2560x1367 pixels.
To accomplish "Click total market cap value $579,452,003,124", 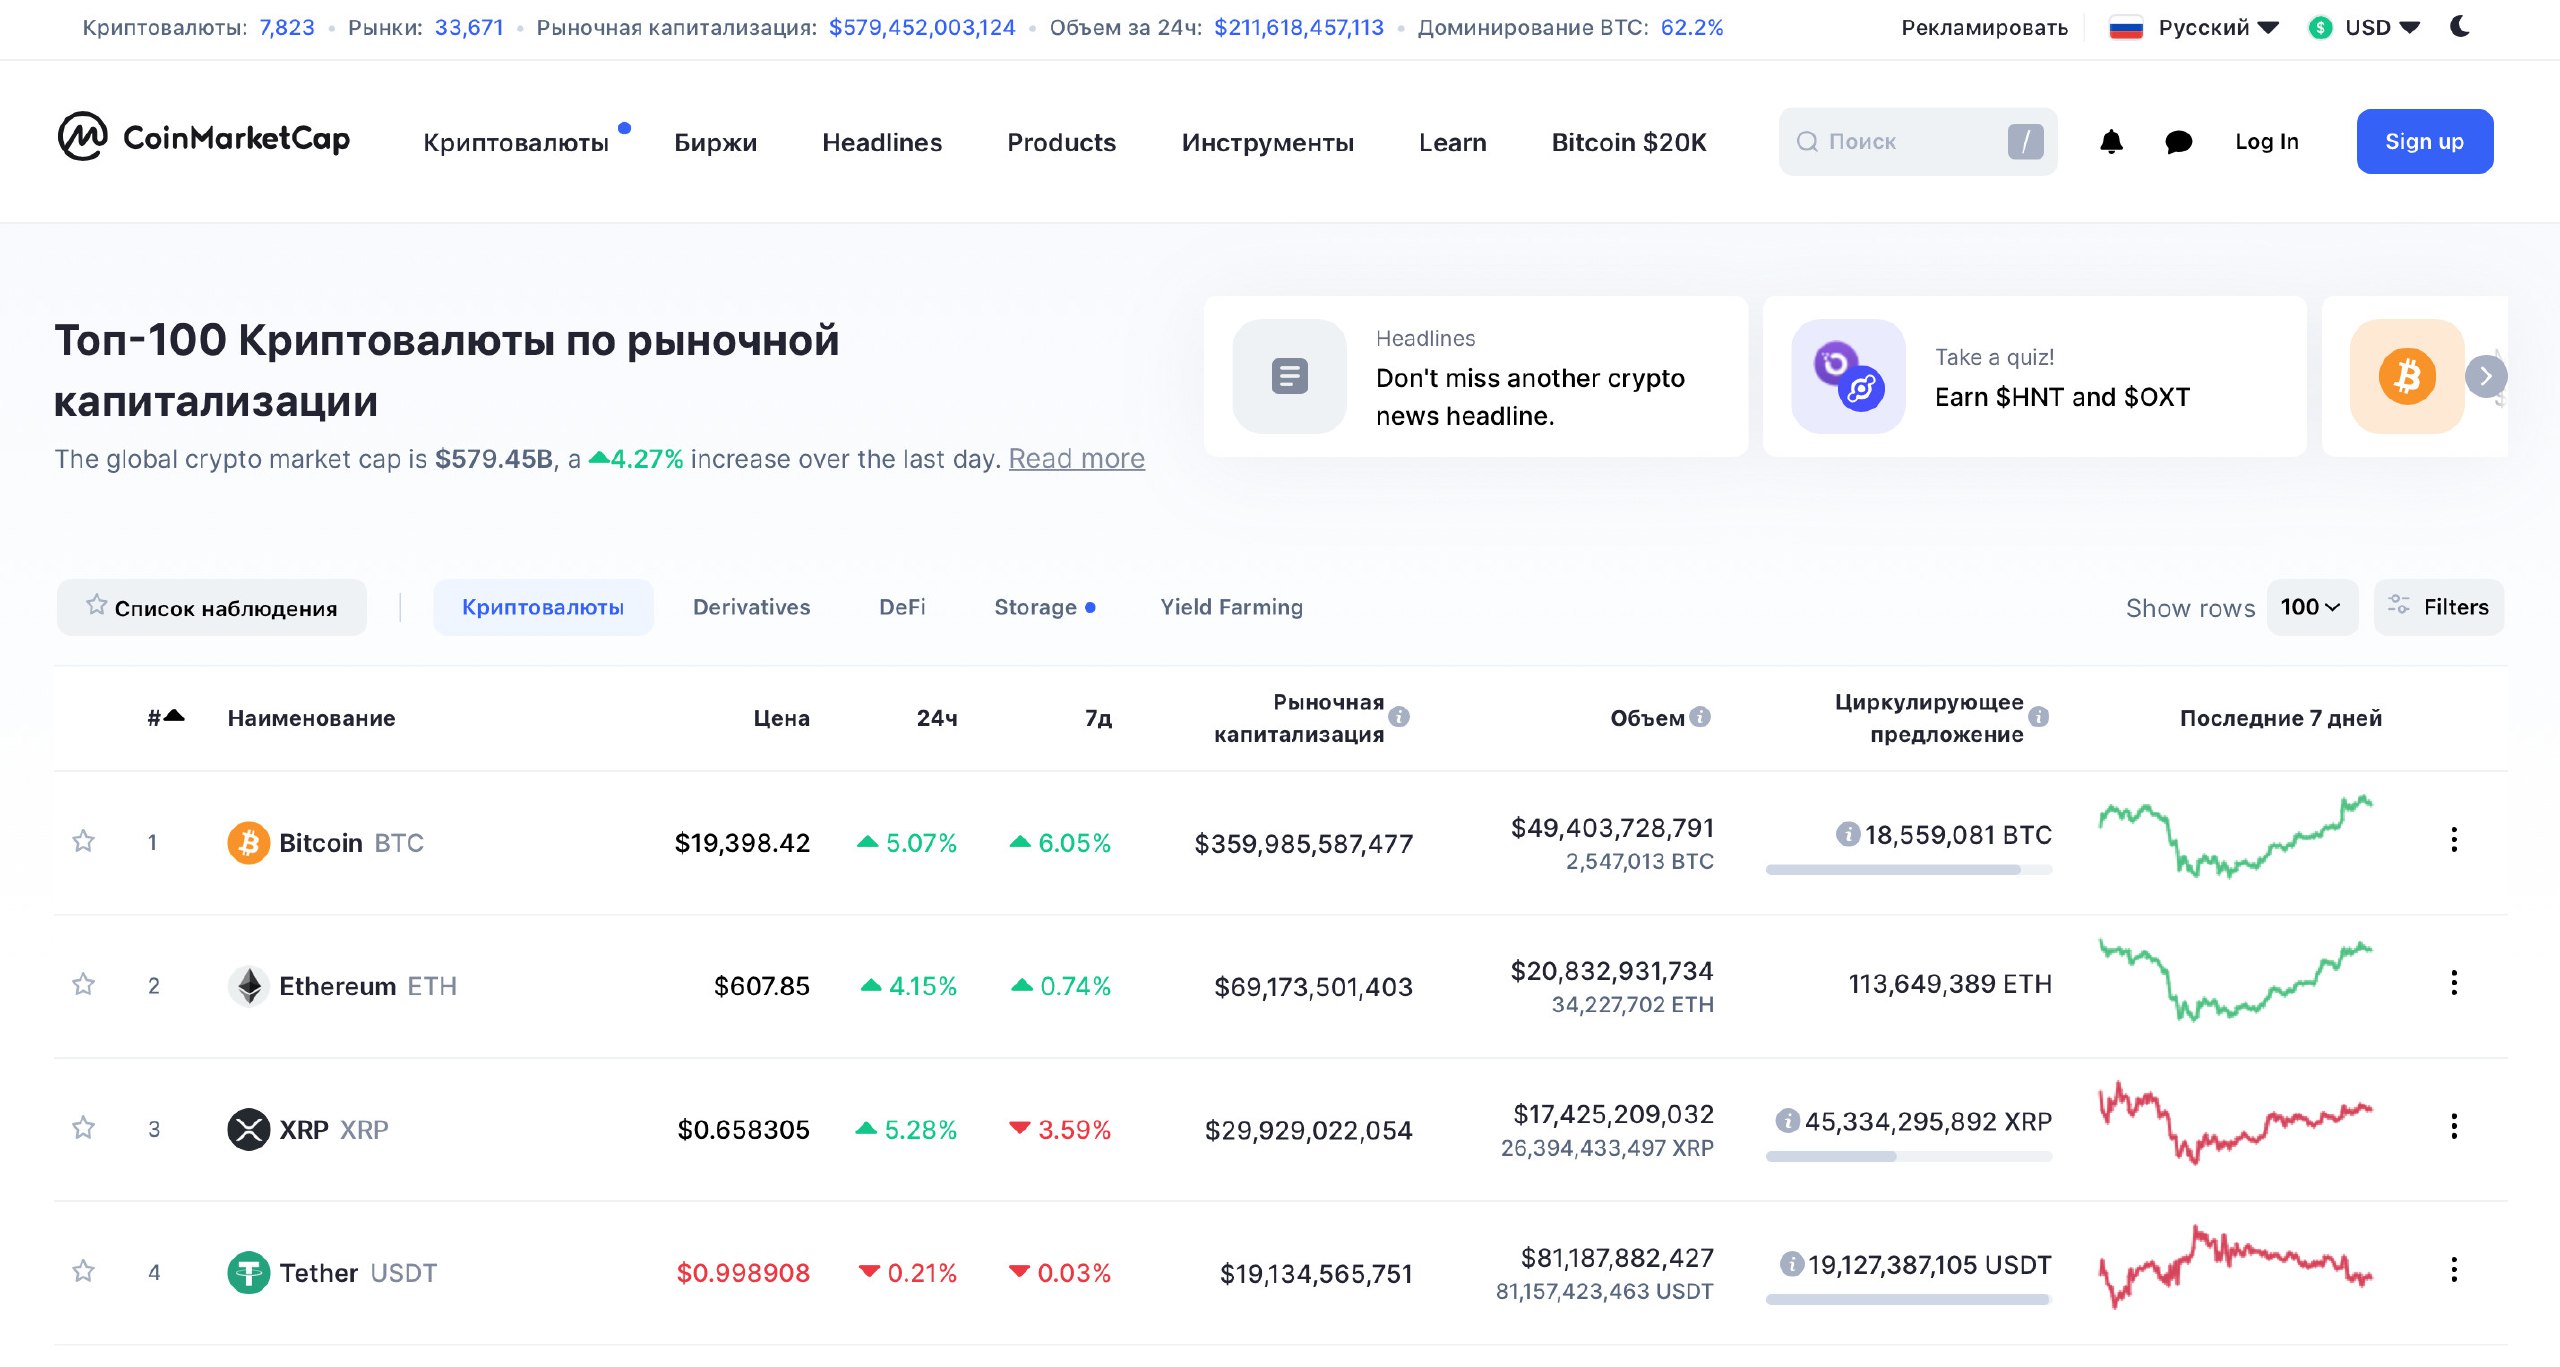I will 922,27.
